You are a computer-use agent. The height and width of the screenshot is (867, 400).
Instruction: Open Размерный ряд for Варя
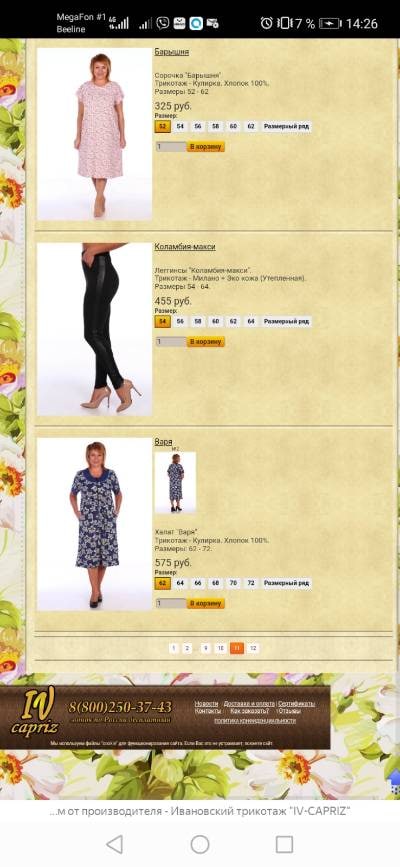click(286, 583)
